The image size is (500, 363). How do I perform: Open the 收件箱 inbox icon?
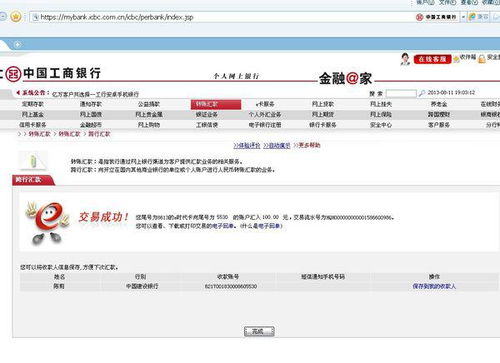456,60
